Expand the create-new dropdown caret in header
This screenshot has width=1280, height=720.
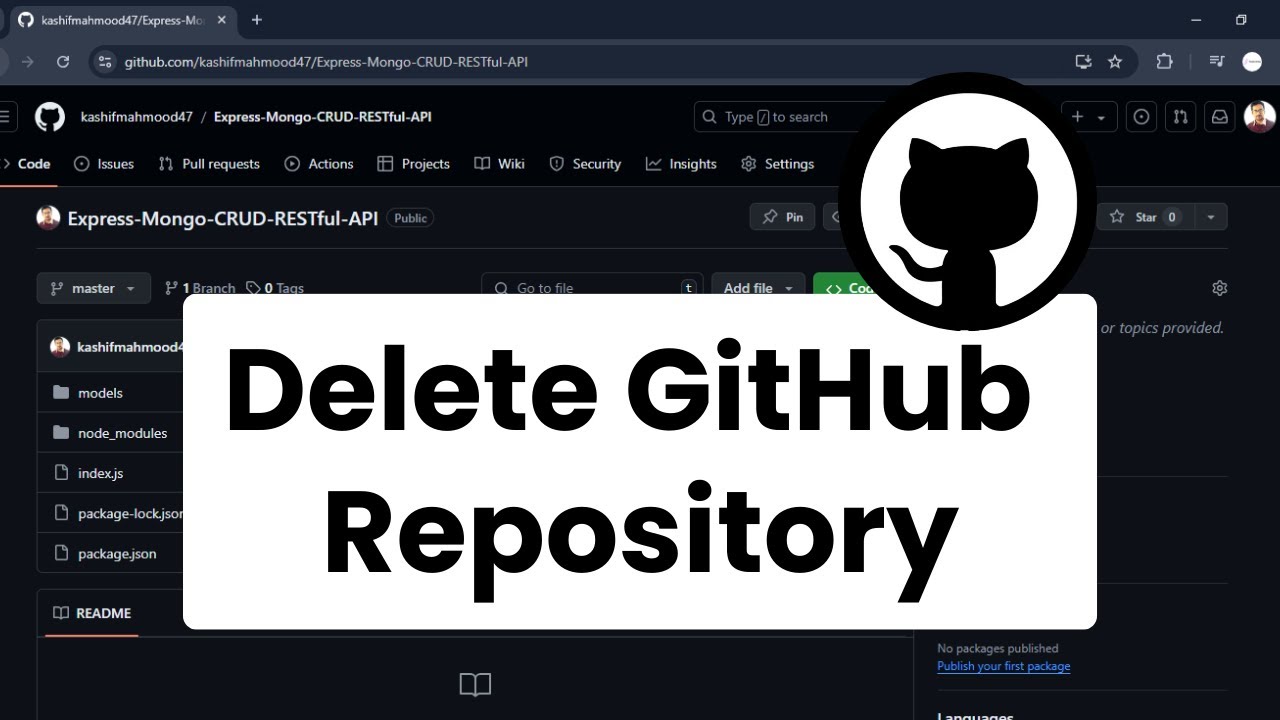(1101, 117)
